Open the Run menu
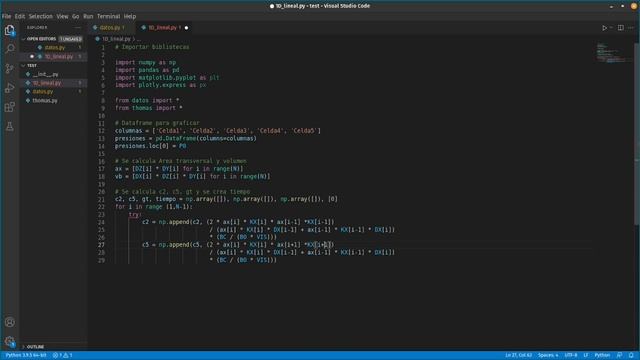 [x=88, y=16]
